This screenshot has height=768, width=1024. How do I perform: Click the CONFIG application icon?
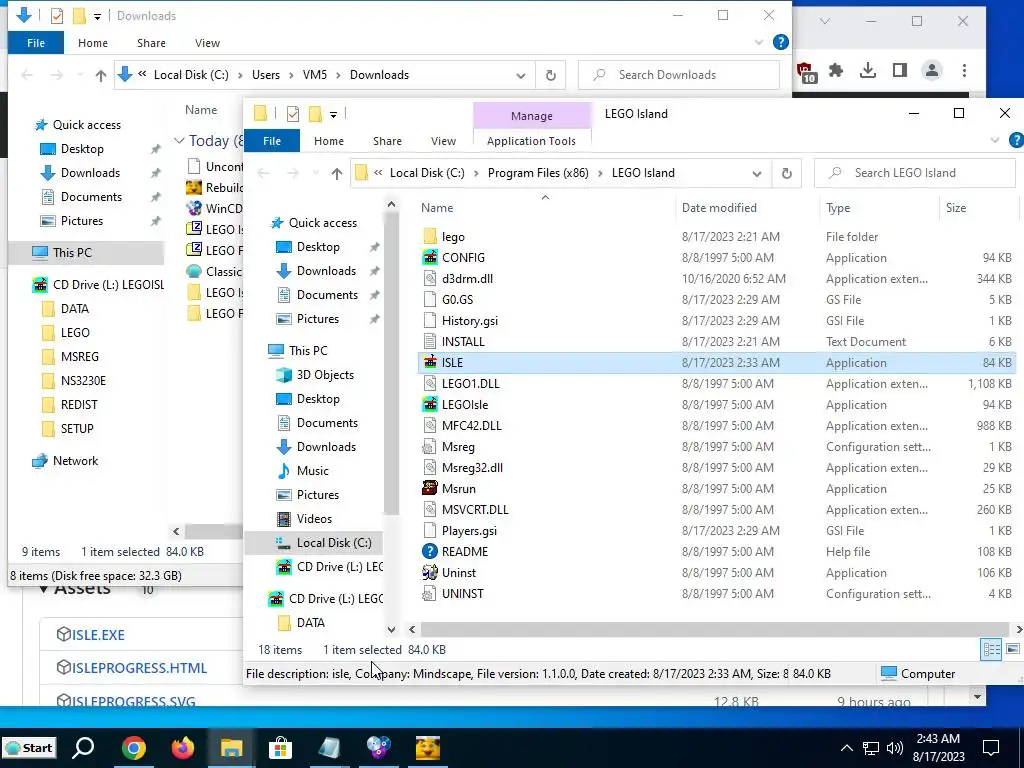(x=430, y=257)
